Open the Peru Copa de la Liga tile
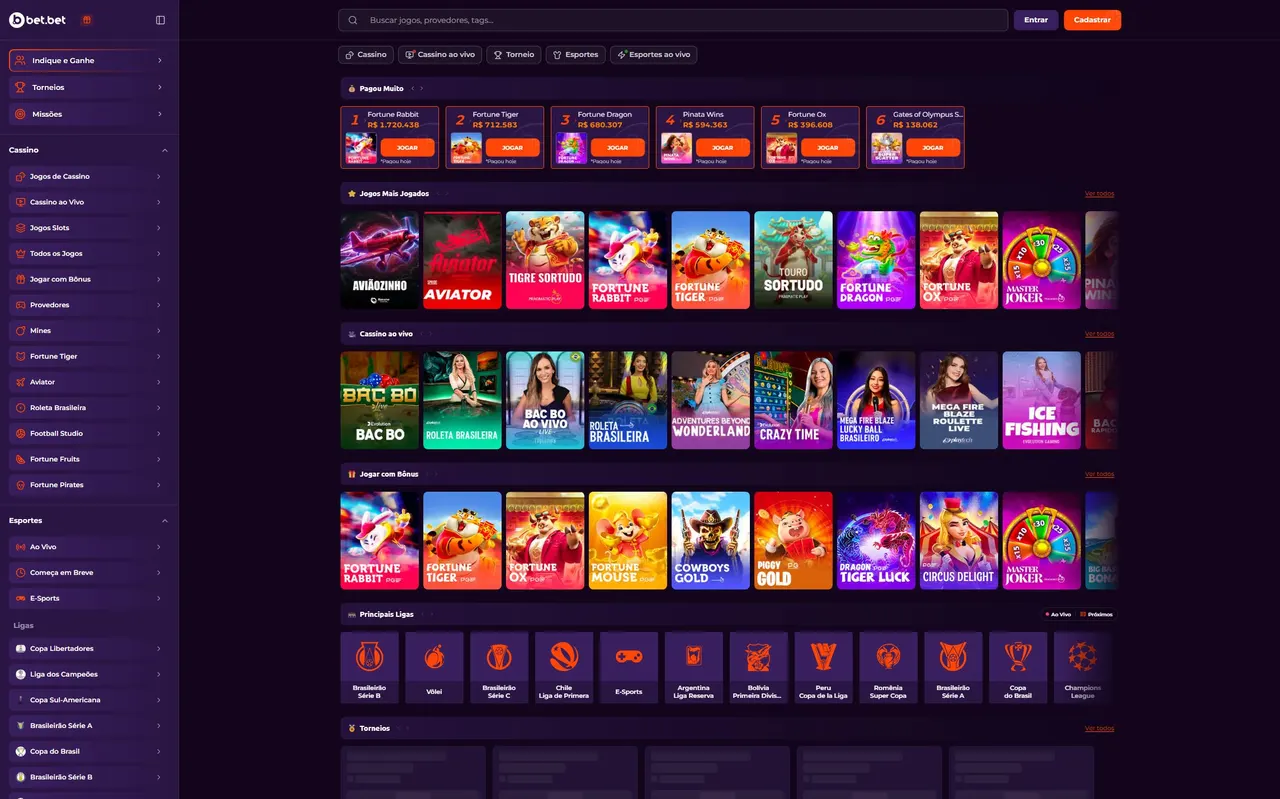The height and width of the screenshot is (799, 1280). tap(823, 668)
